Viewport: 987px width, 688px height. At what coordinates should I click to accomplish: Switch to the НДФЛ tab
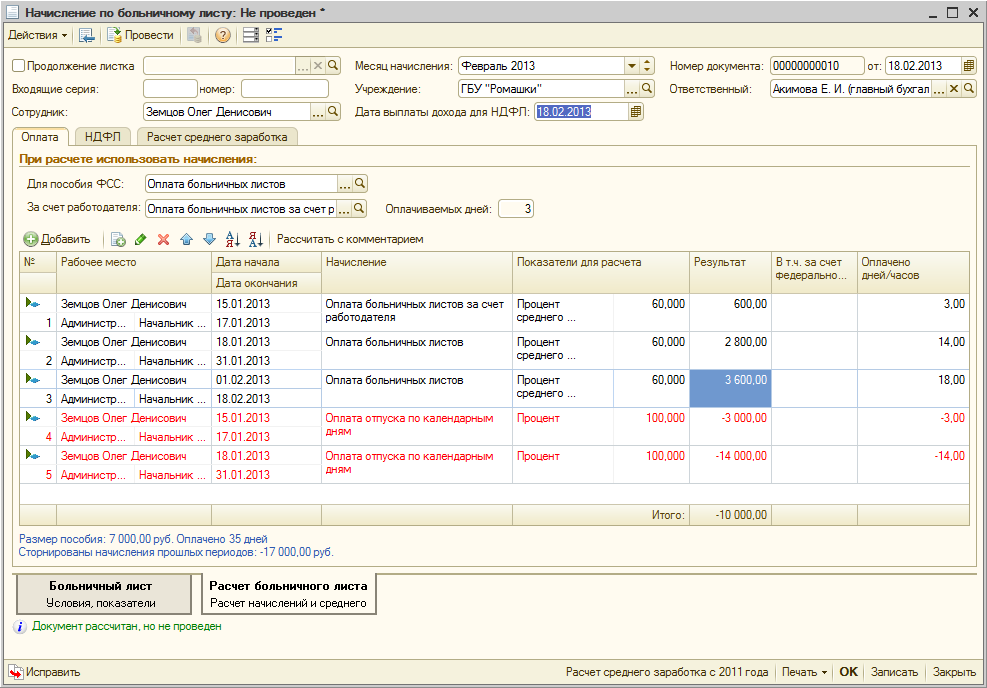coord(103,137)
